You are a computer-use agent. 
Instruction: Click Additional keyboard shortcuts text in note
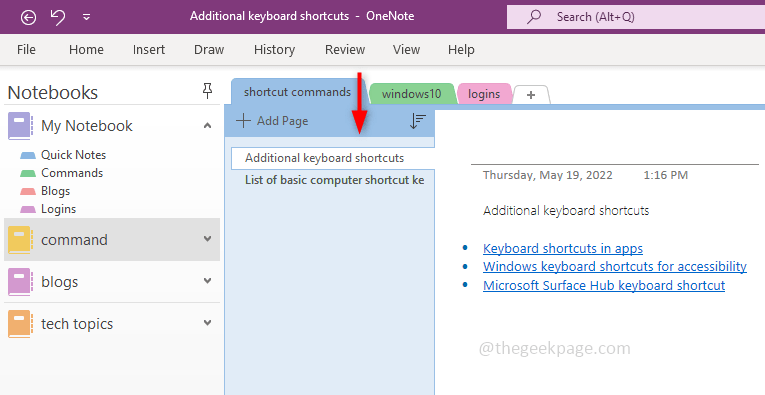click(566, 211)
